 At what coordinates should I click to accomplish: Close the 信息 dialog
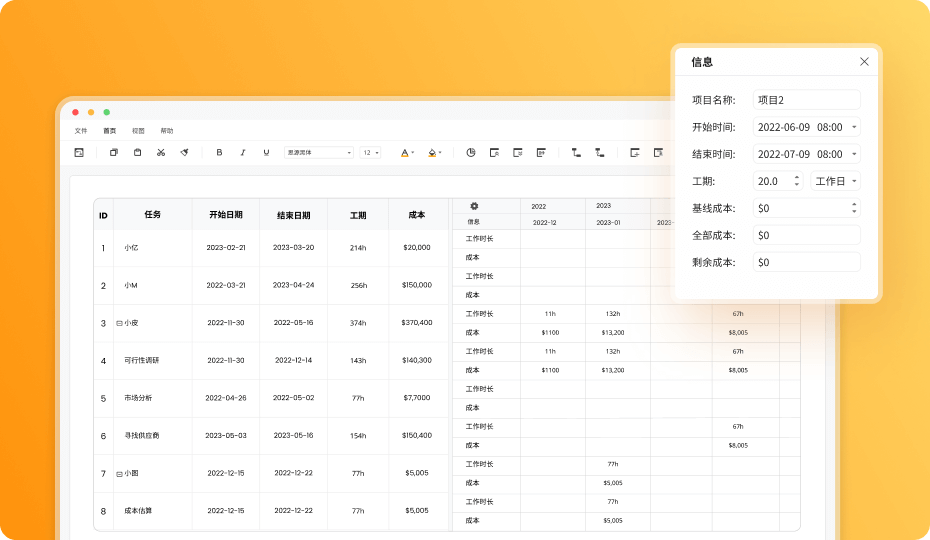click(x=864, y=62)
